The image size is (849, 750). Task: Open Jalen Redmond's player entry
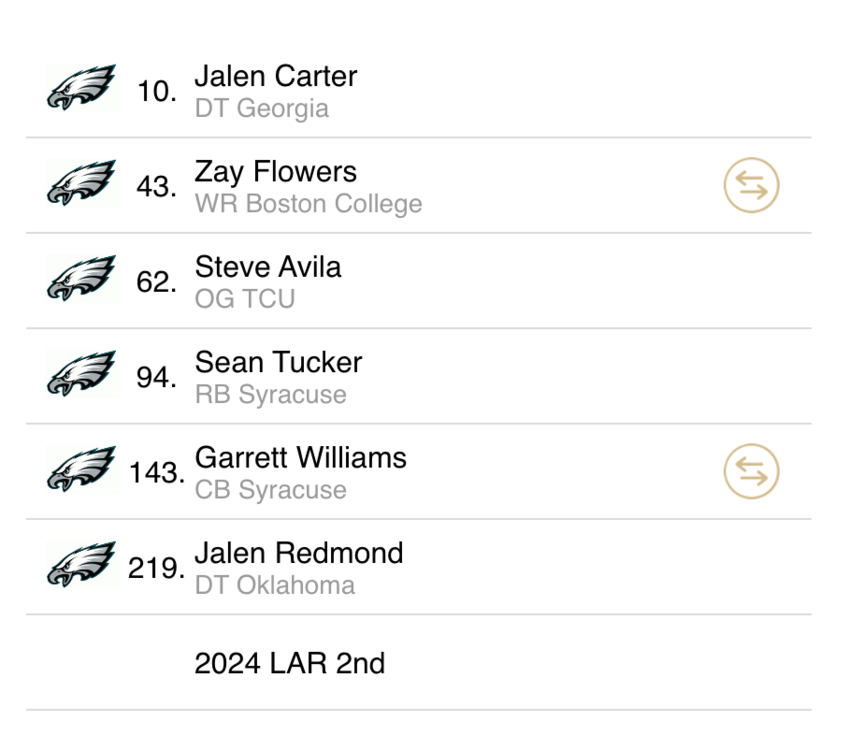click(x=298, y=553)
